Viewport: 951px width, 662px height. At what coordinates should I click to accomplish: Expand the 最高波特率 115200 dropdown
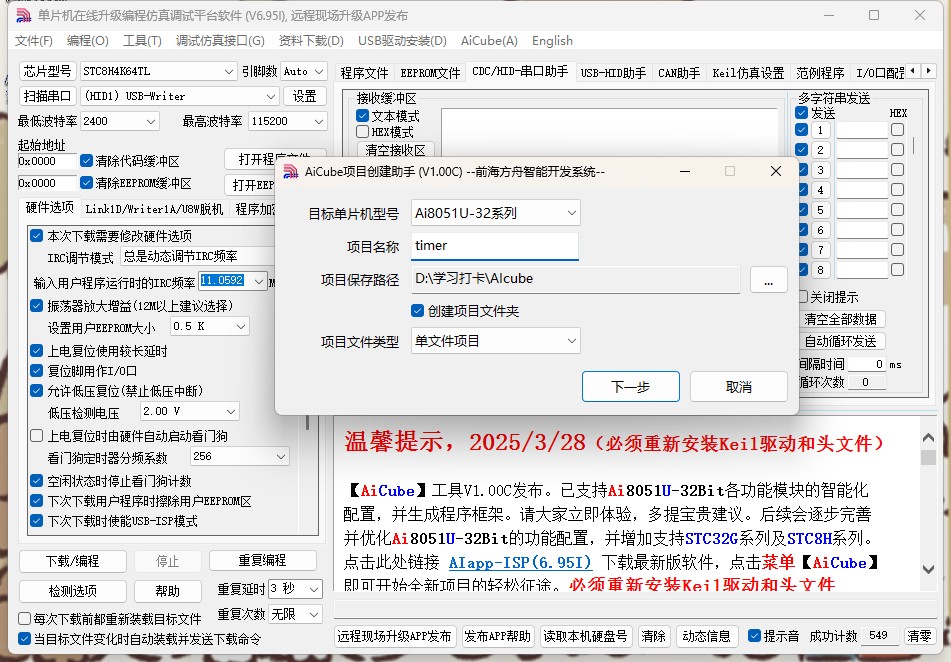[x=319, y=121]
